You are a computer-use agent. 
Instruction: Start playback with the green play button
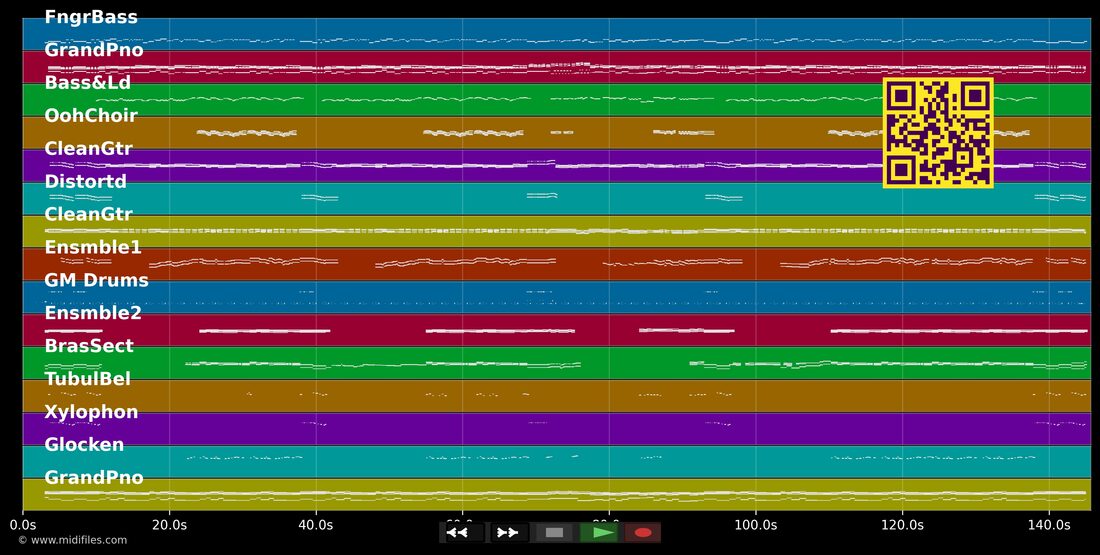tap(598, 533)
